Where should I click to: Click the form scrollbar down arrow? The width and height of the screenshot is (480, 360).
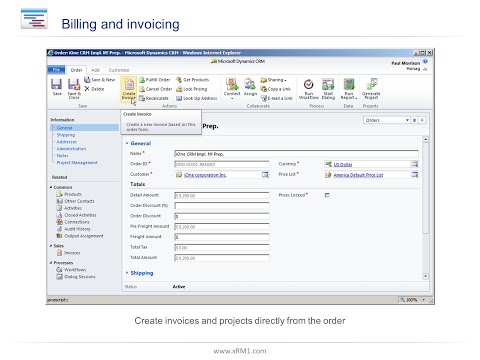pyautogui.click(x=425, y=276)
